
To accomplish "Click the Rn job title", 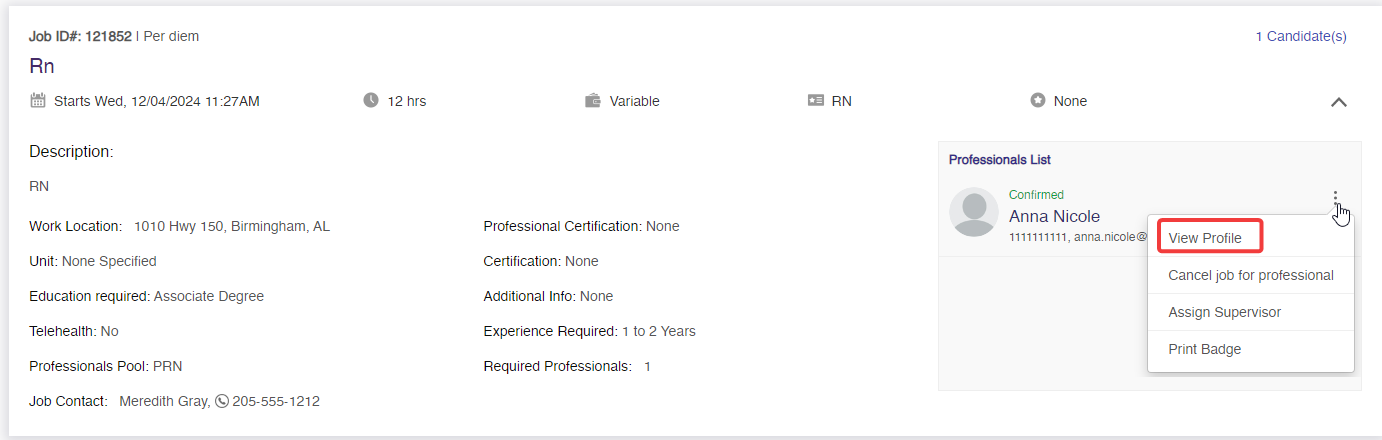I will coord(42,67).
